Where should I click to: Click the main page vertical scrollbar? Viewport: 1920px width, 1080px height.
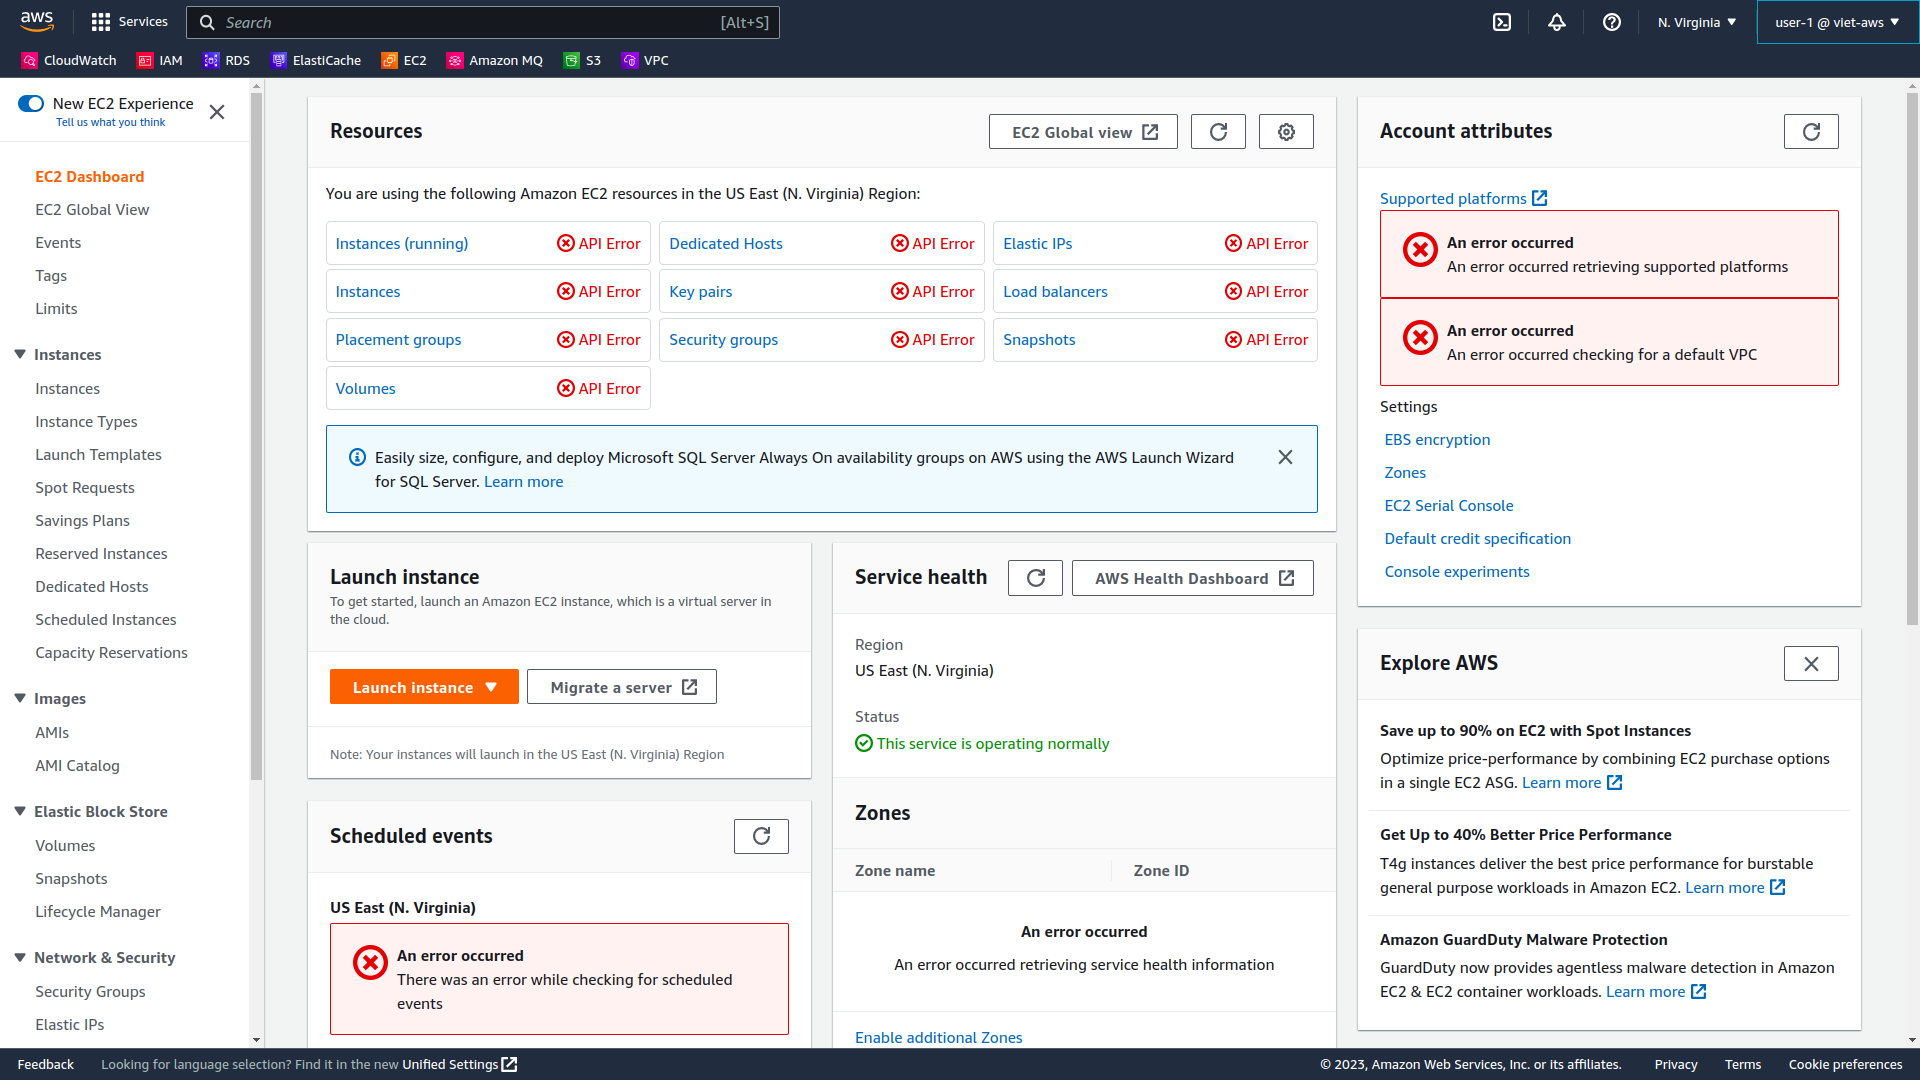(x=1912, y=360)
